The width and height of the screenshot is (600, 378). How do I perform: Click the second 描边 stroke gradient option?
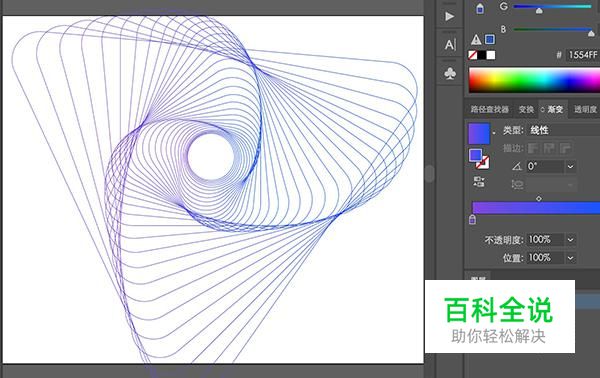[549, 148]
